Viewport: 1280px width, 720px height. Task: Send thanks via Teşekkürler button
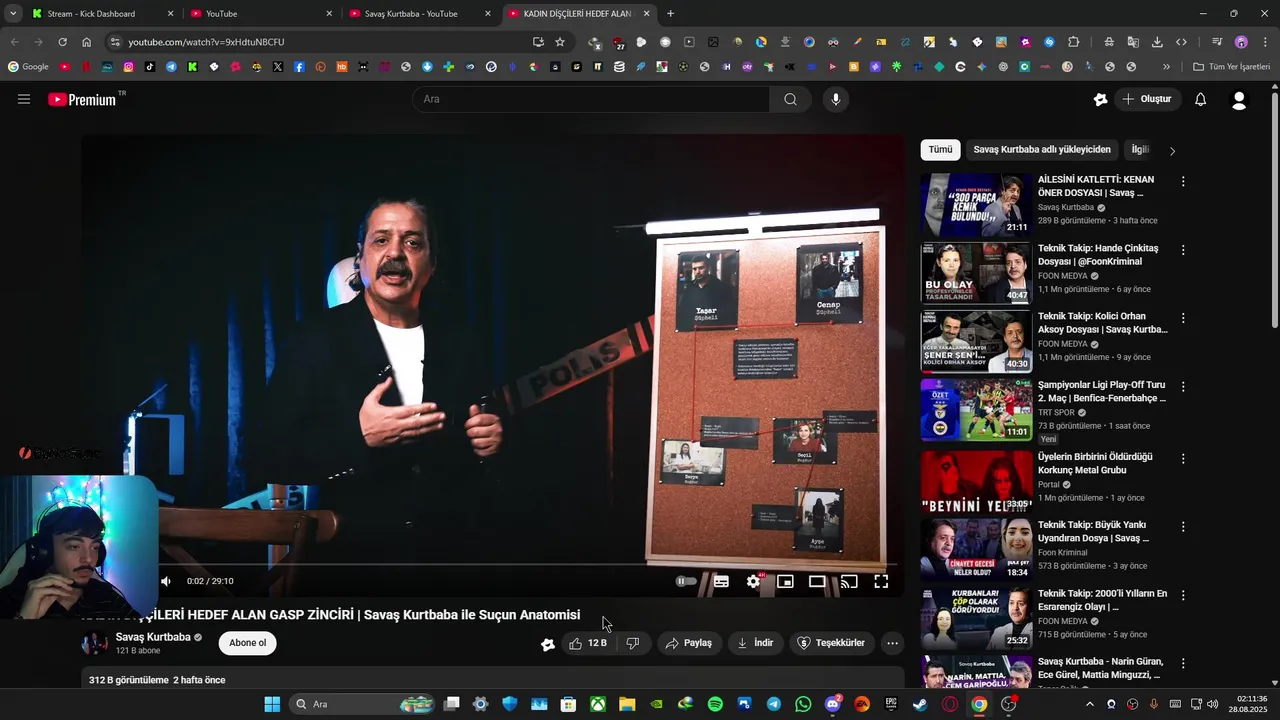point(832,643)
